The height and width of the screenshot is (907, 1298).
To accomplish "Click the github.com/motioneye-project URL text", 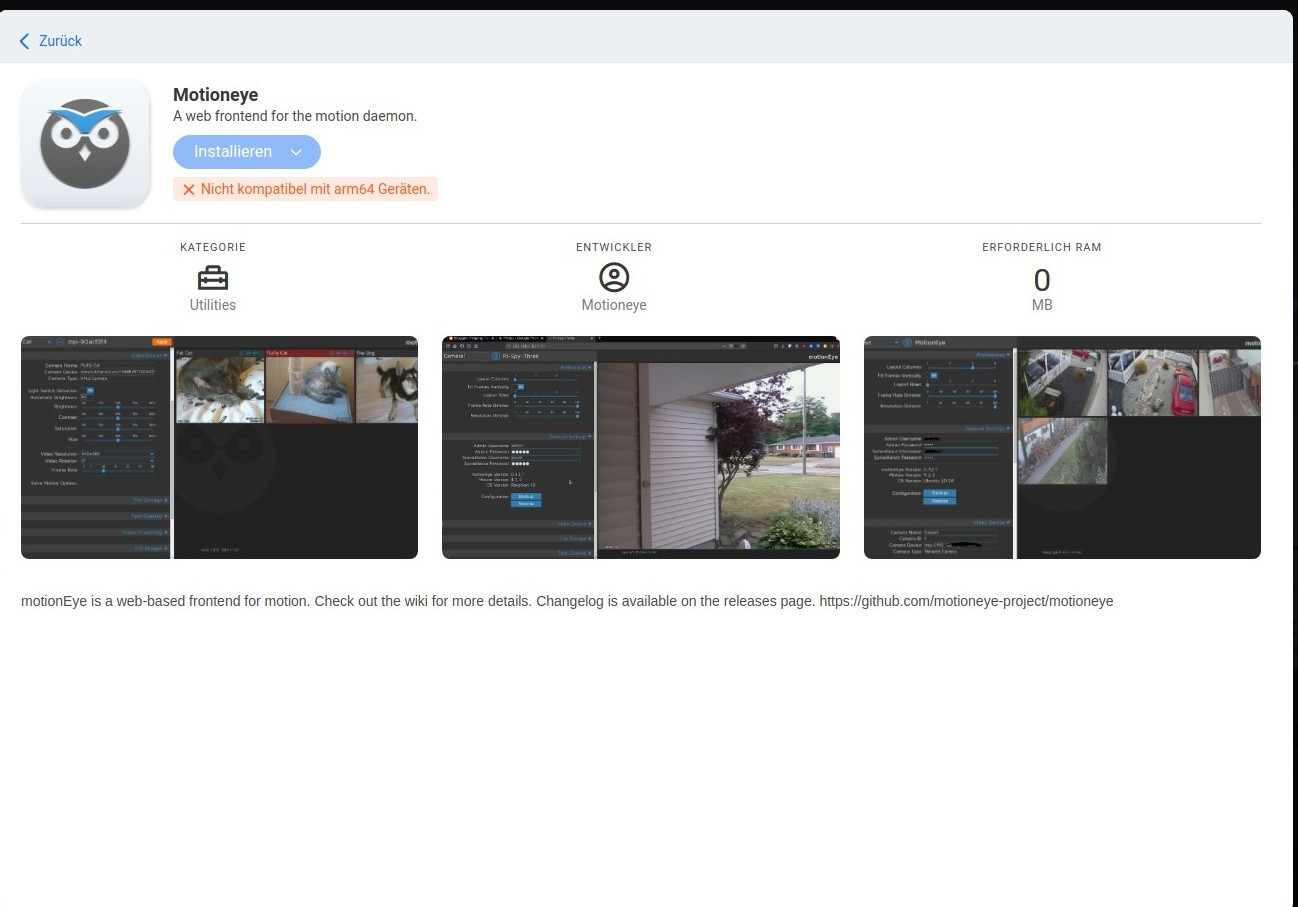I will point(966,601).
